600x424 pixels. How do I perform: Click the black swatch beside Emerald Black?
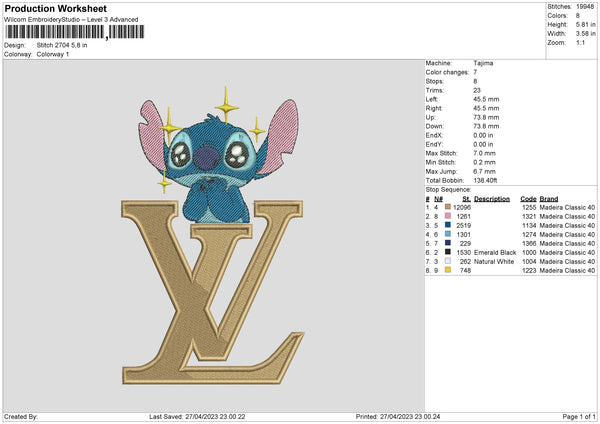tap(448, 252)
